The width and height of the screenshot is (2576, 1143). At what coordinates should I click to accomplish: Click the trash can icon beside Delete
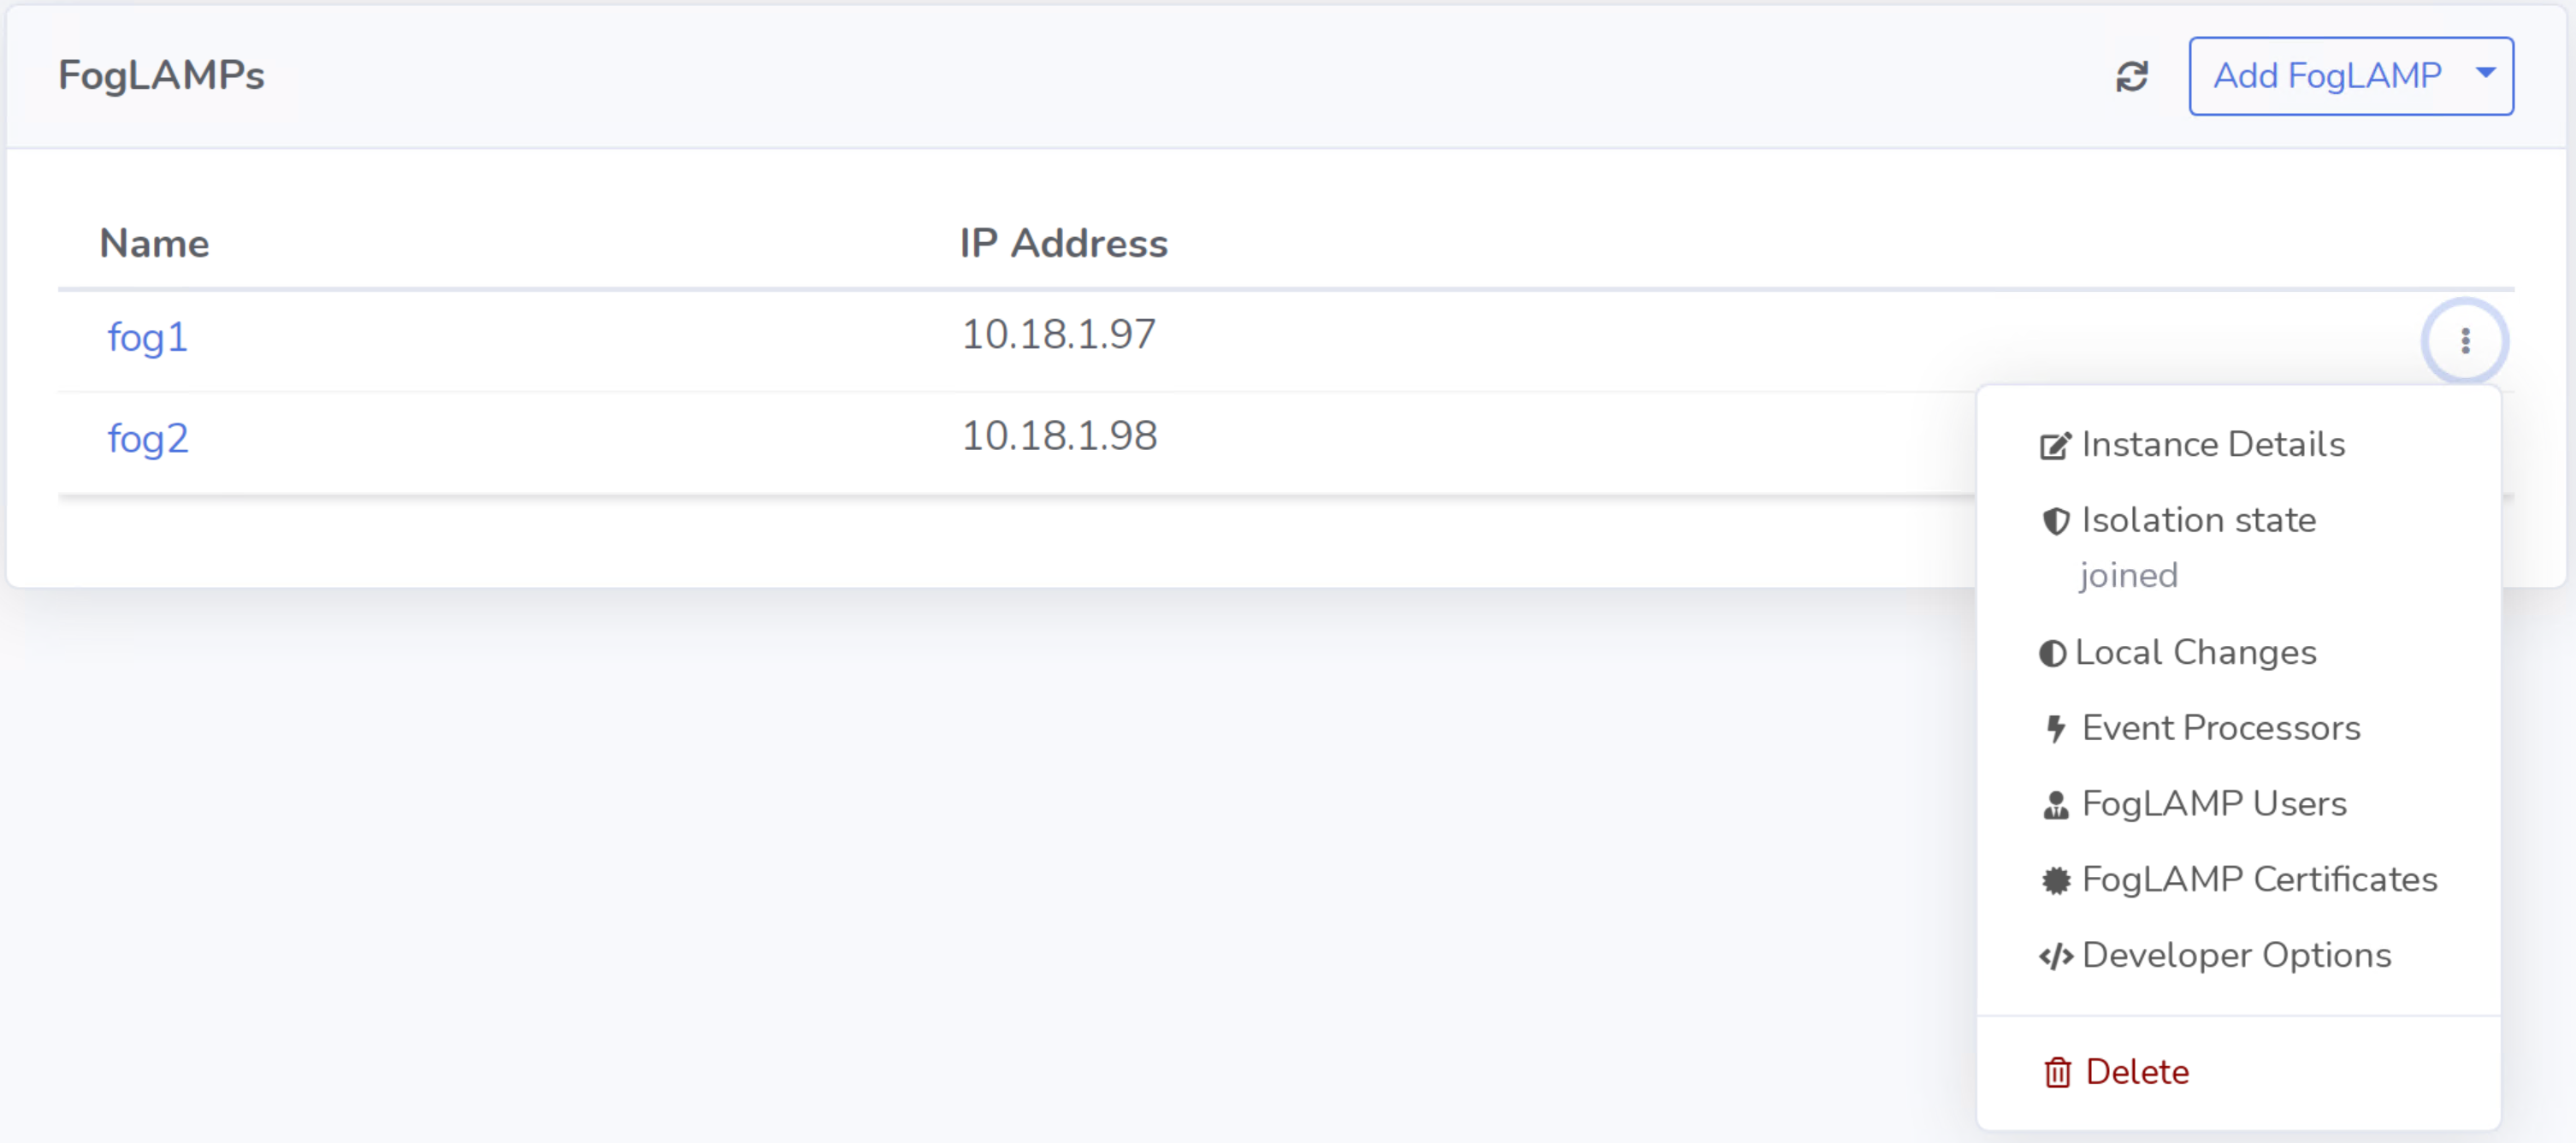2057,1072
